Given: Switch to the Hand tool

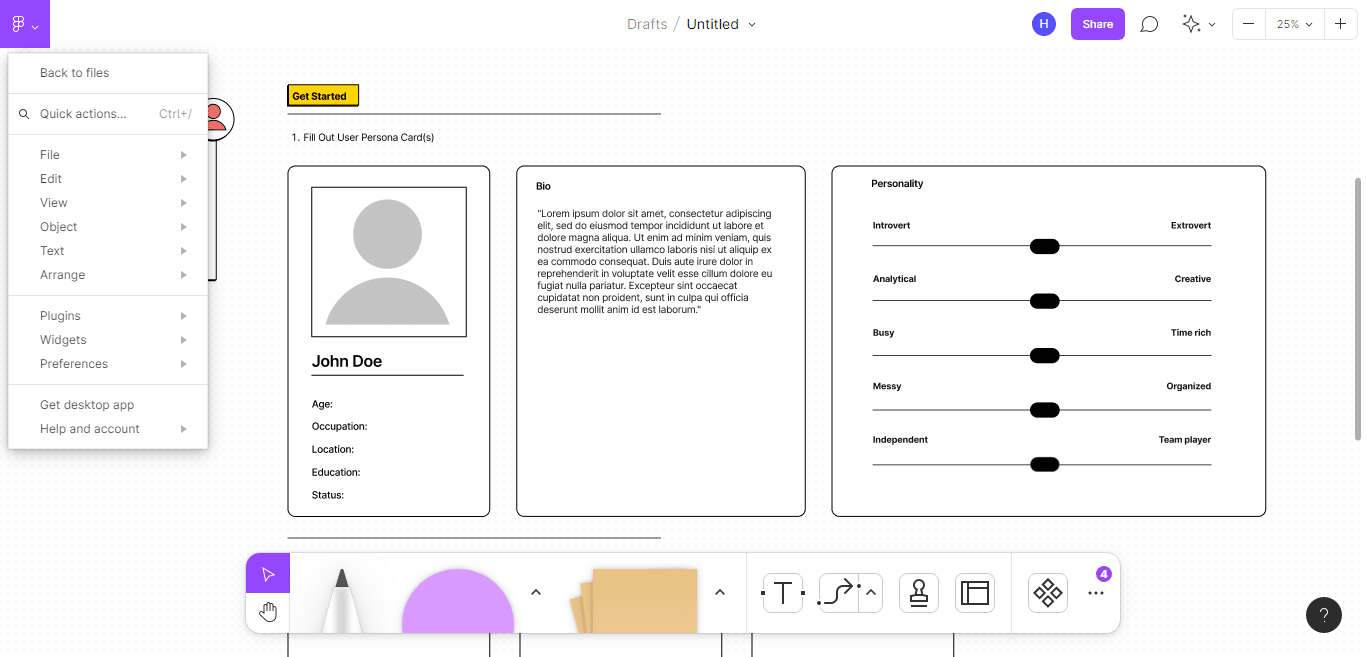Looking at the screenshot, I should [267, 609].
